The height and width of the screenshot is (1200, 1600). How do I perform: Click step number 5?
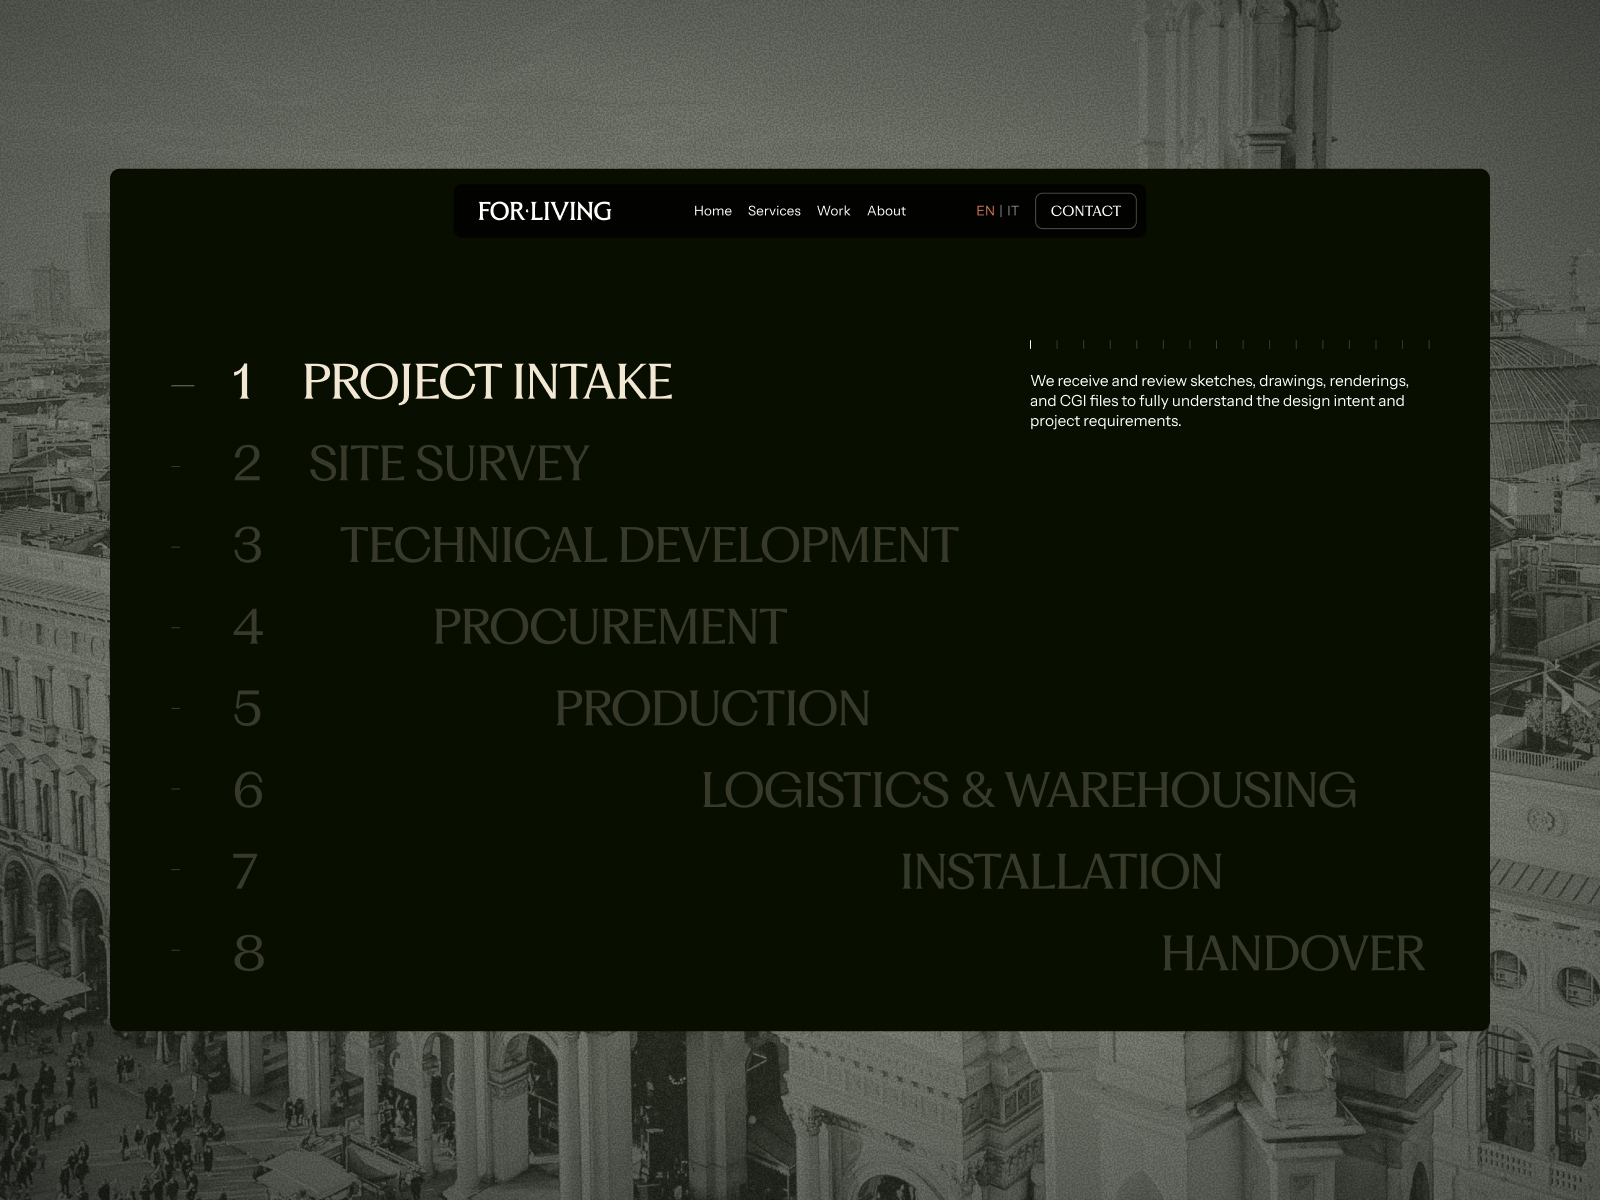[247, 709]
